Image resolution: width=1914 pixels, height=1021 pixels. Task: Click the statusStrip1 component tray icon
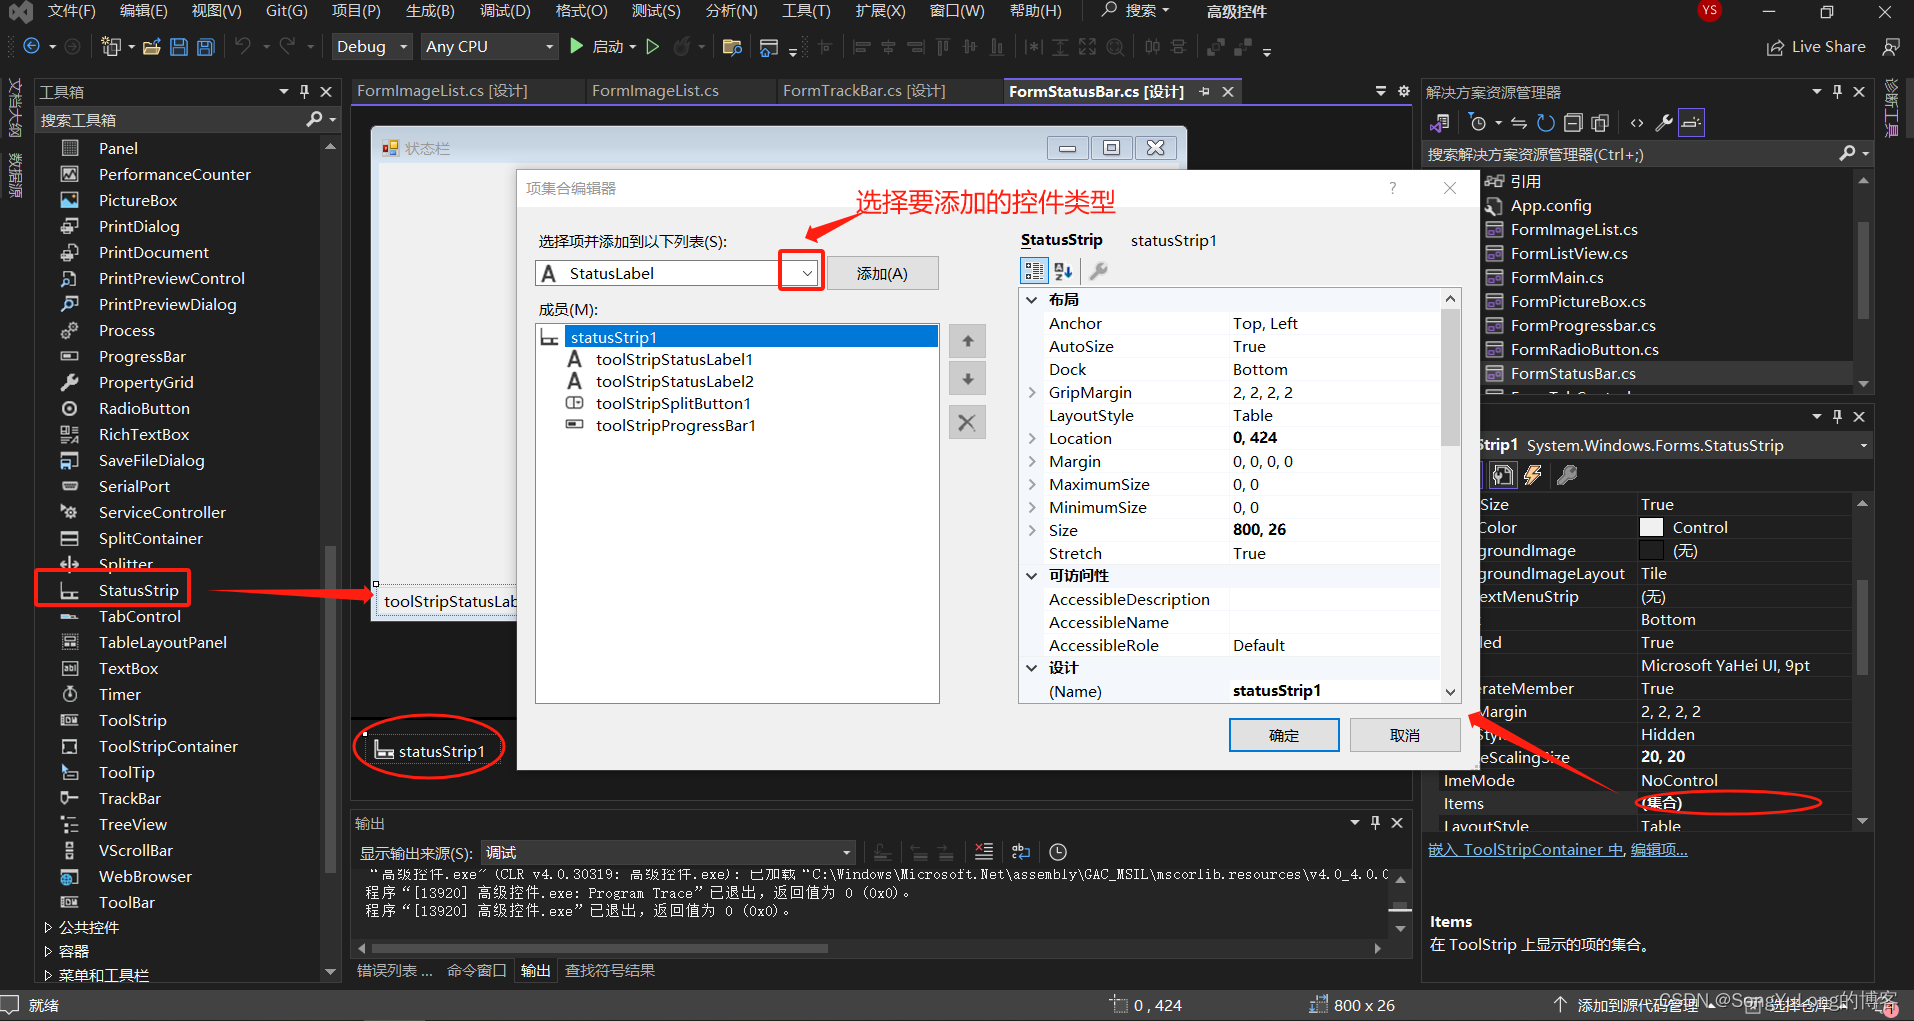(384, 751)
